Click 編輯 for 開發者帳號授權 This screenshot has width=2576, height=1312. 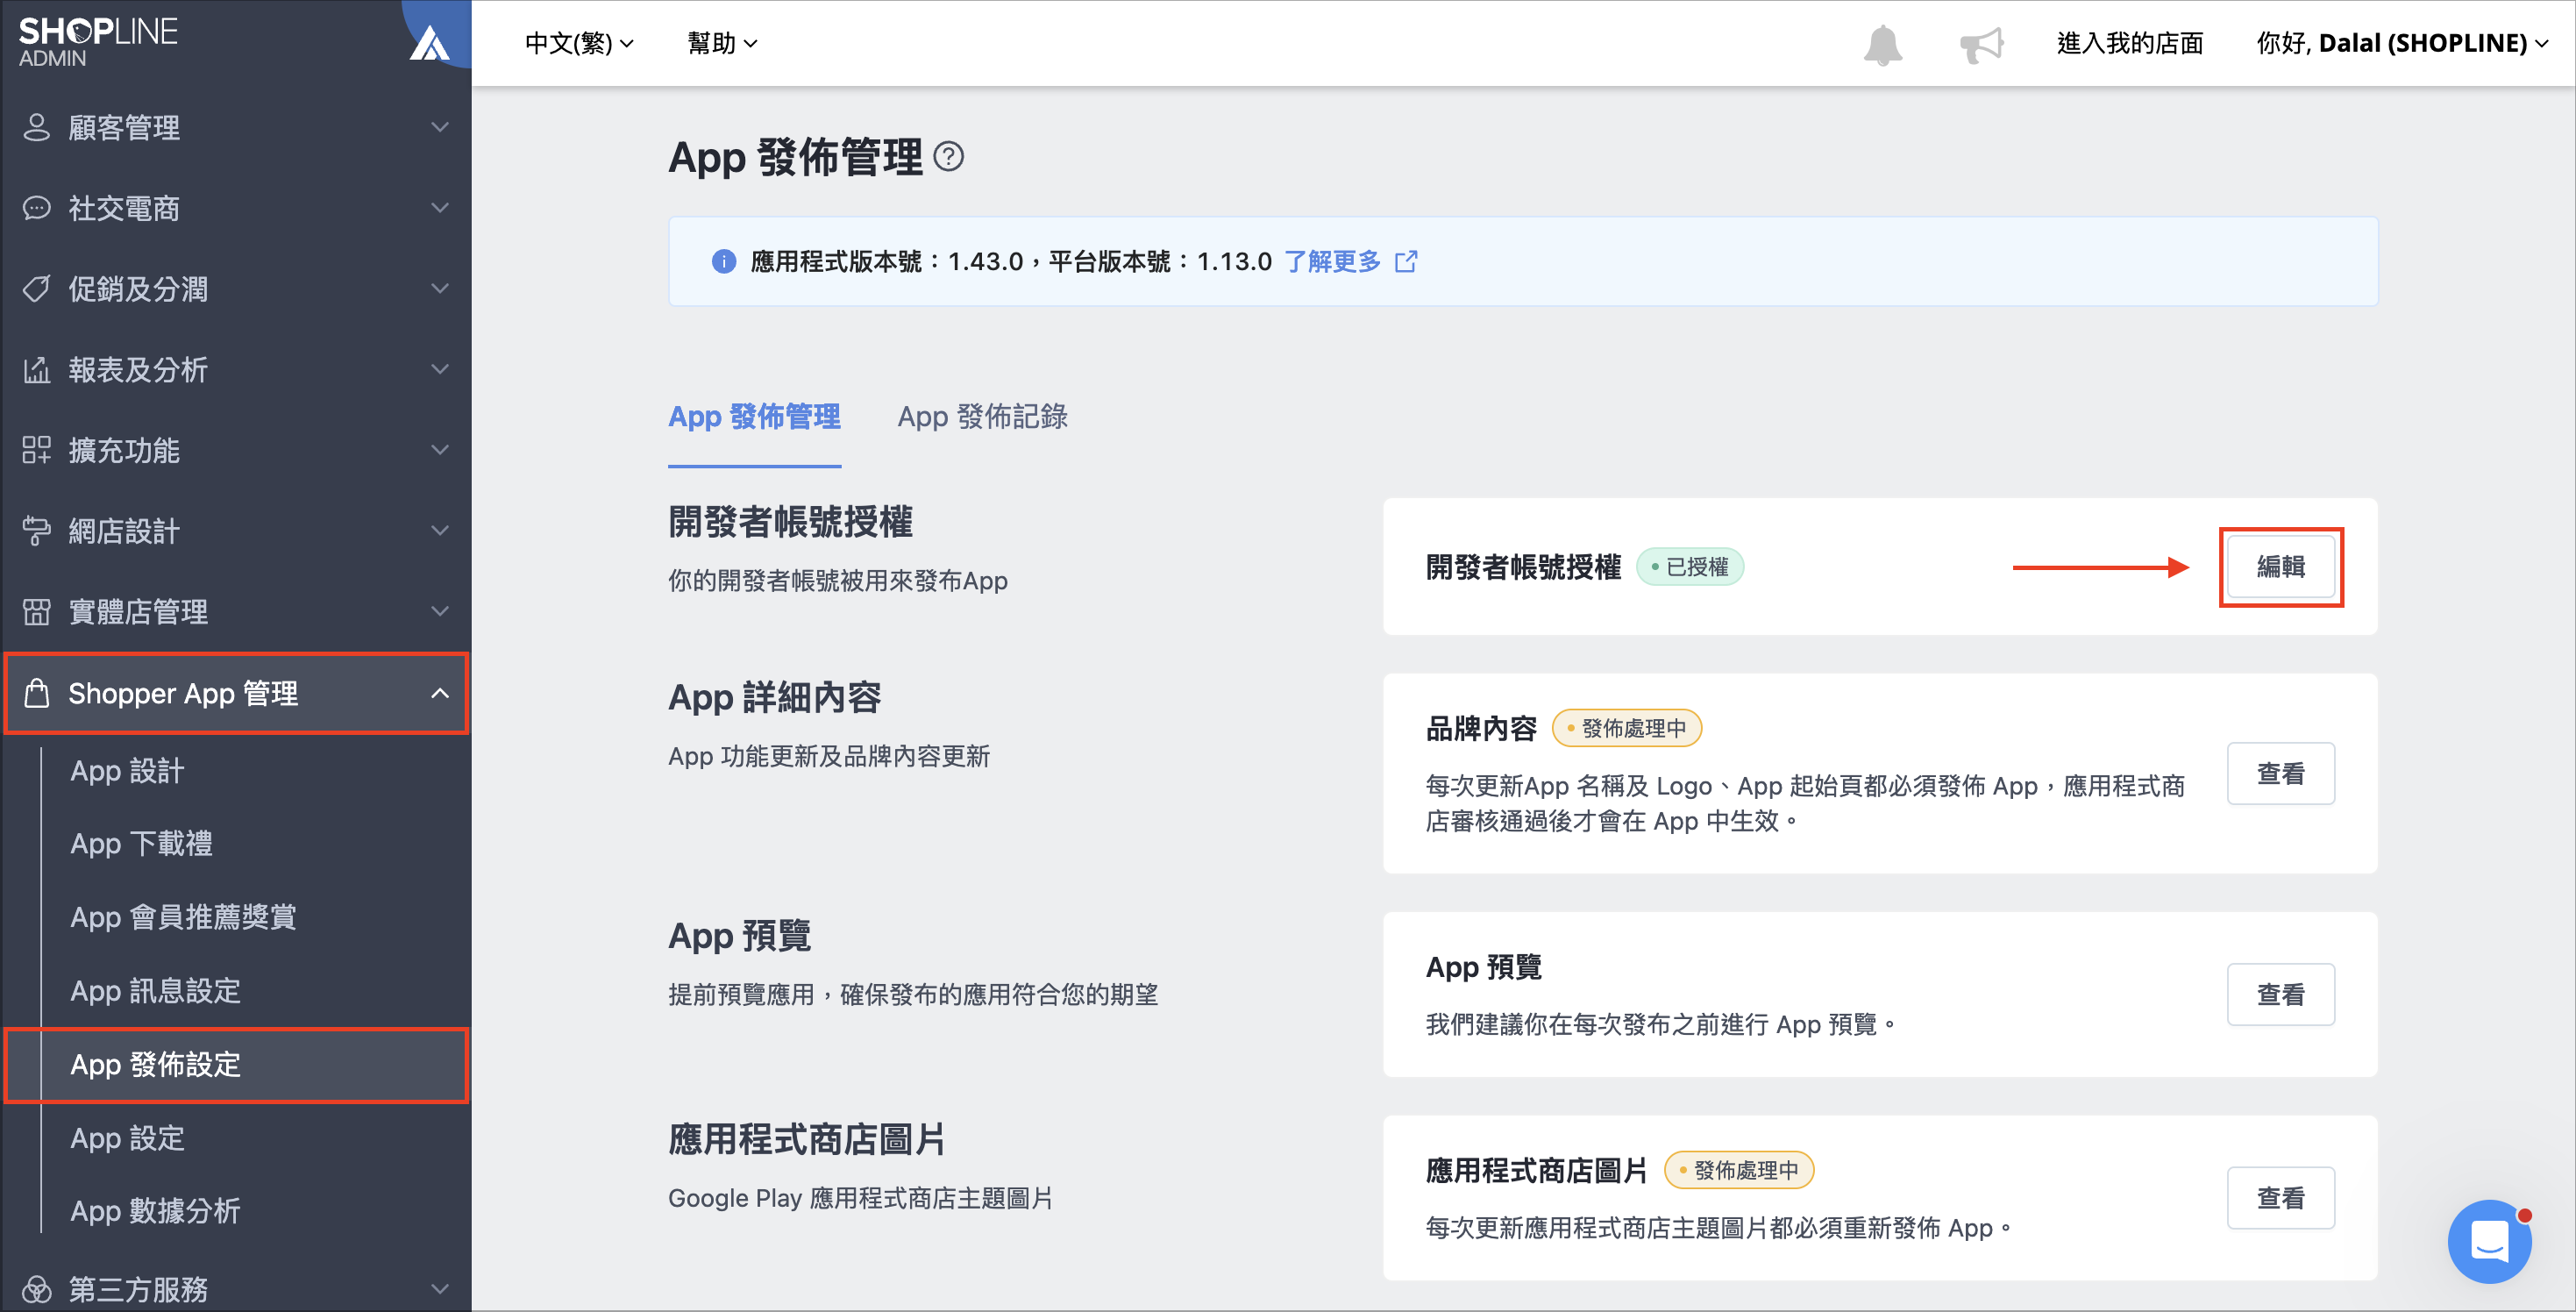2281,567
